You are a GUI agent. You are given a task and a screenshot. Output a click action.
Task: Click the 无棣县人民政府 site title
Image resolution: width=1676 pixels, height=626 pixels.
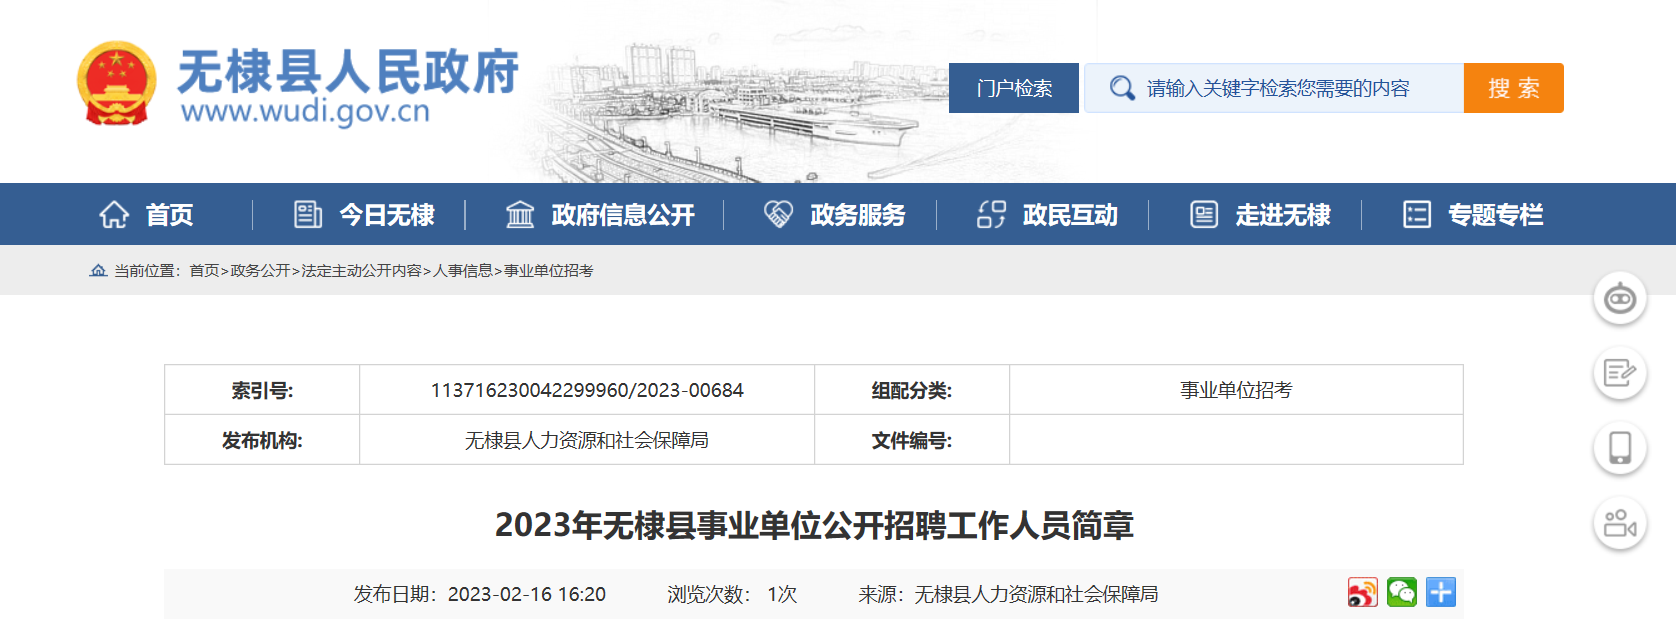click(348, 71)
